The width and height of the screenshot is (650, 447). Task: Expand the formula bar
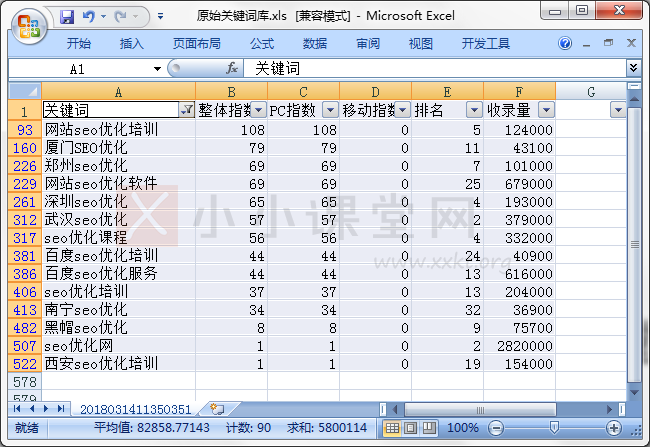point(633,68)
